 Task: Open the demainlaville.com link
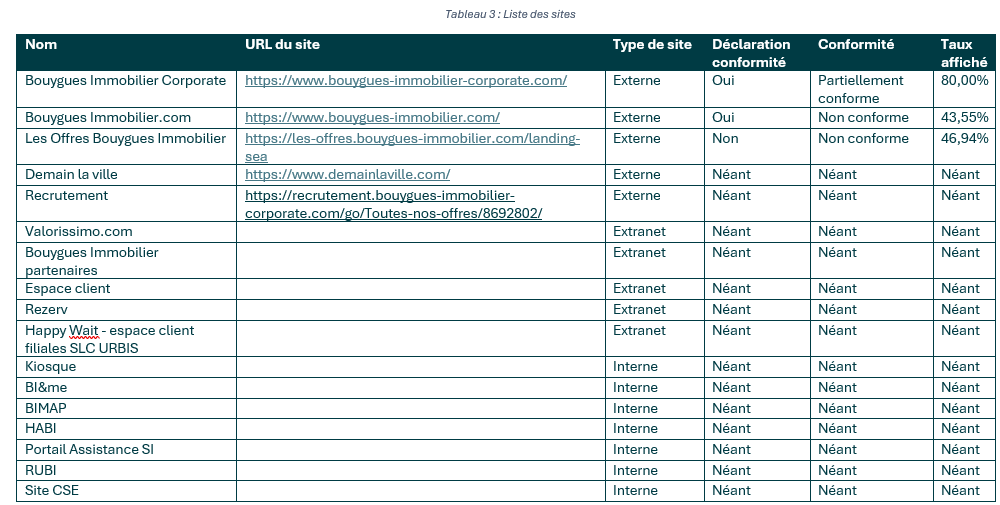click(x=348, y=174)
